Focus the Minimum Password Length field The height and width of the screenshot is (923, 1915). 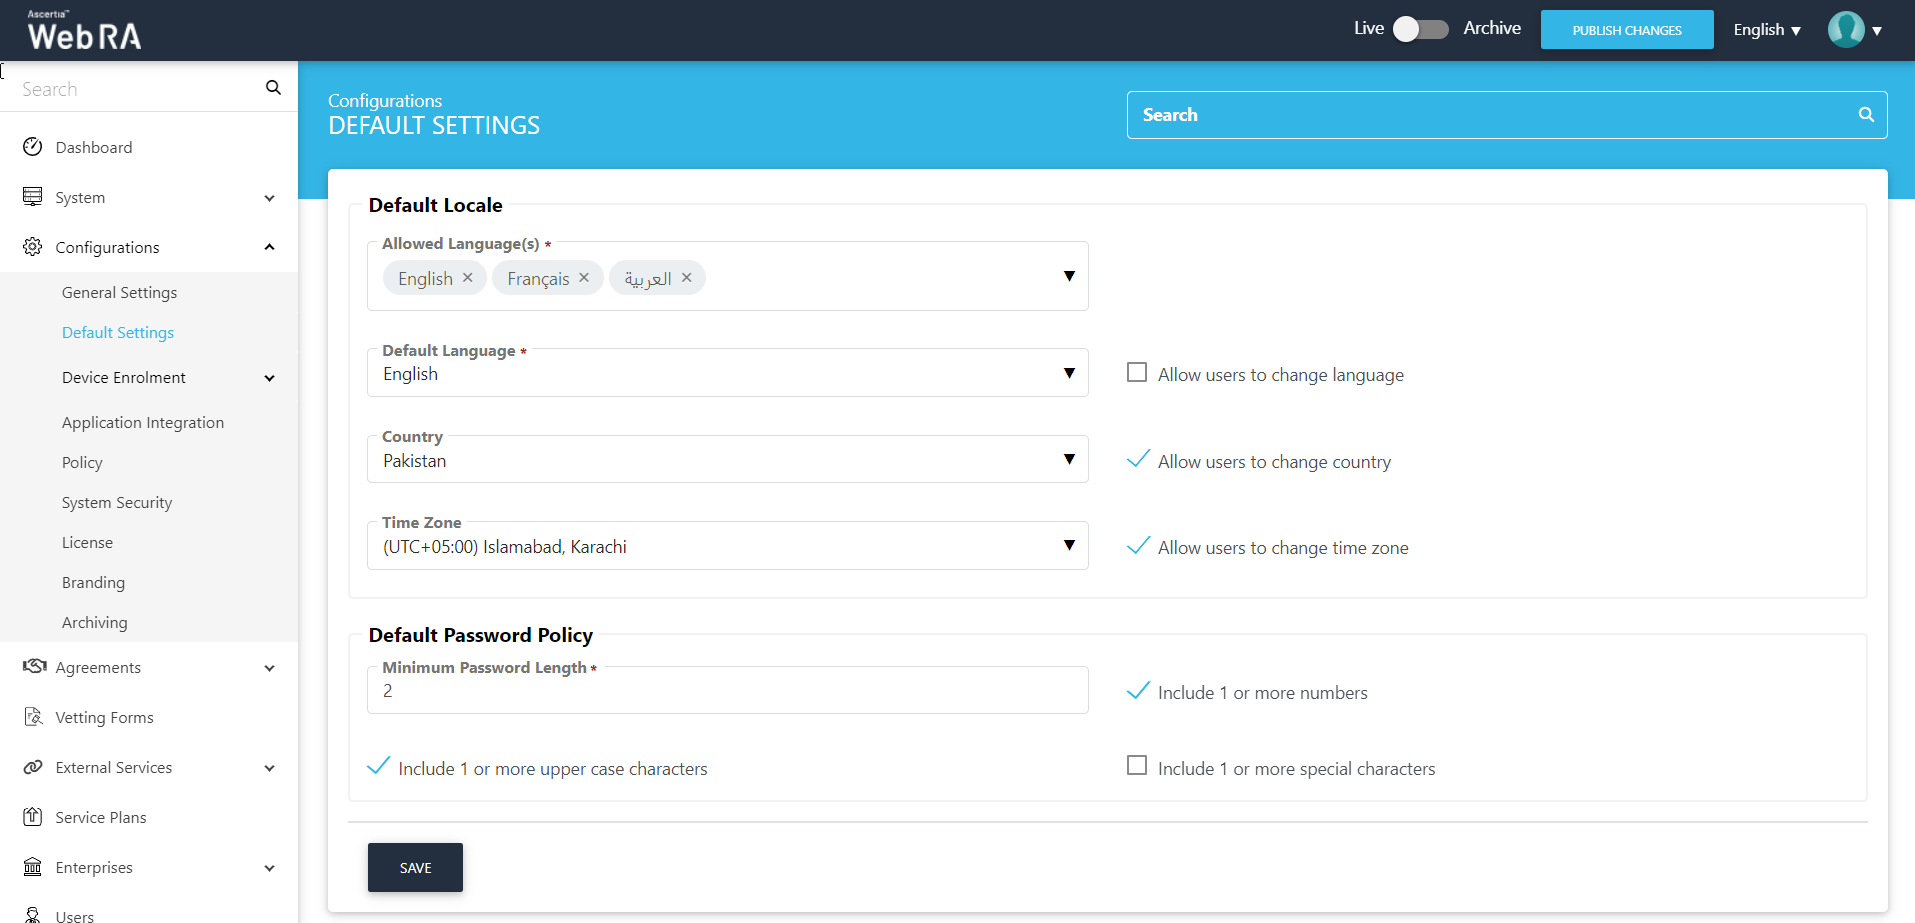727,690
